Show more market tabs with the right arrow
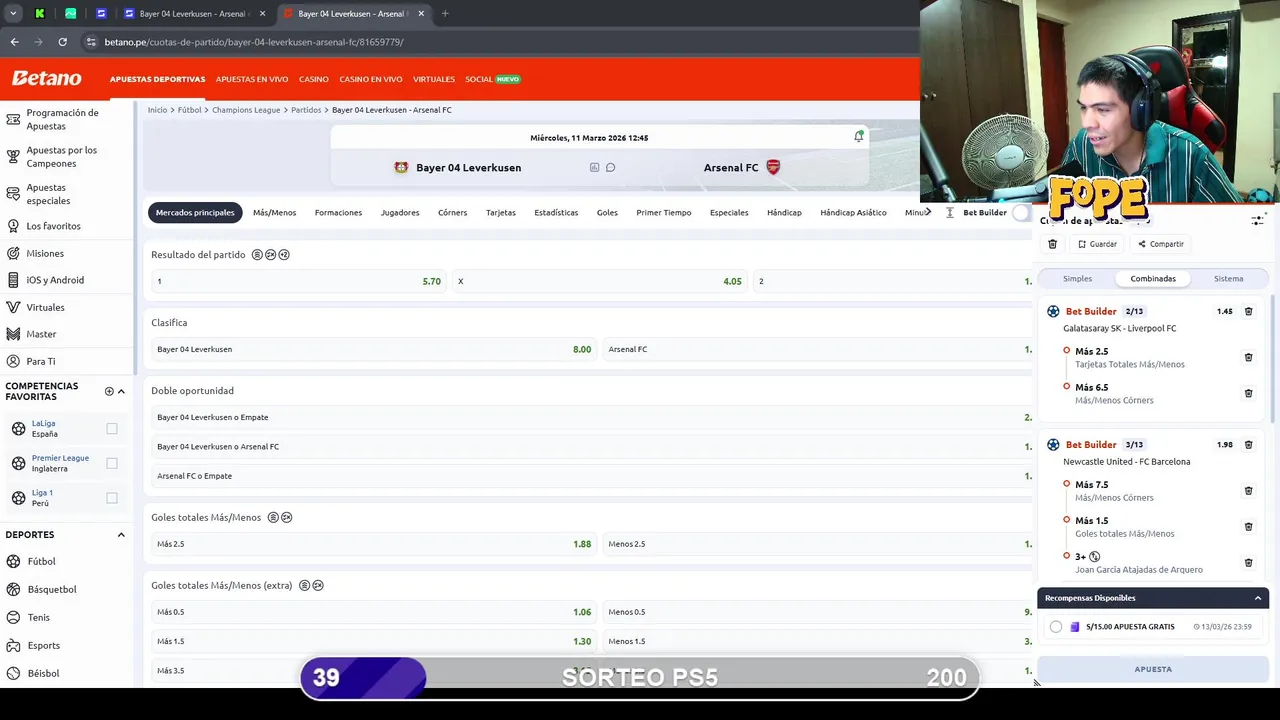The height and width of the screenshot is (720, 1280). pyautogui.click(x=928, y=212)
